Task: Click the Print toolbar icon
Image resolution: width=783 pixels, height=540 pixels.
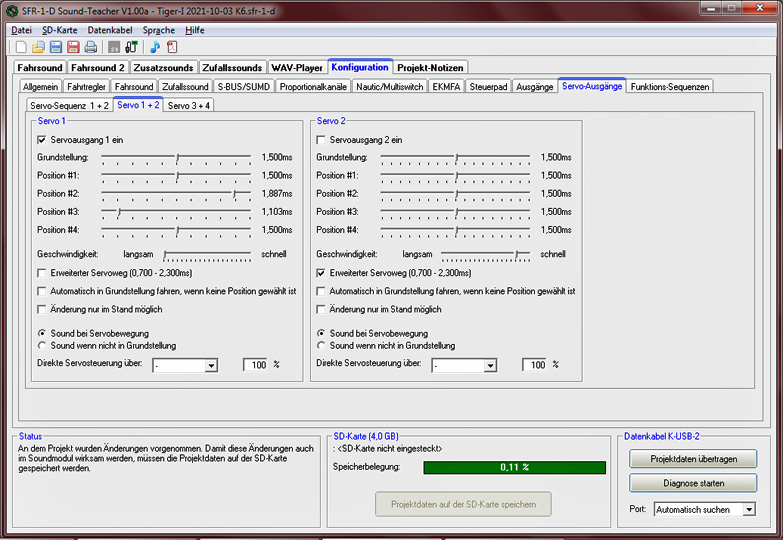Action: click(90, 47)
